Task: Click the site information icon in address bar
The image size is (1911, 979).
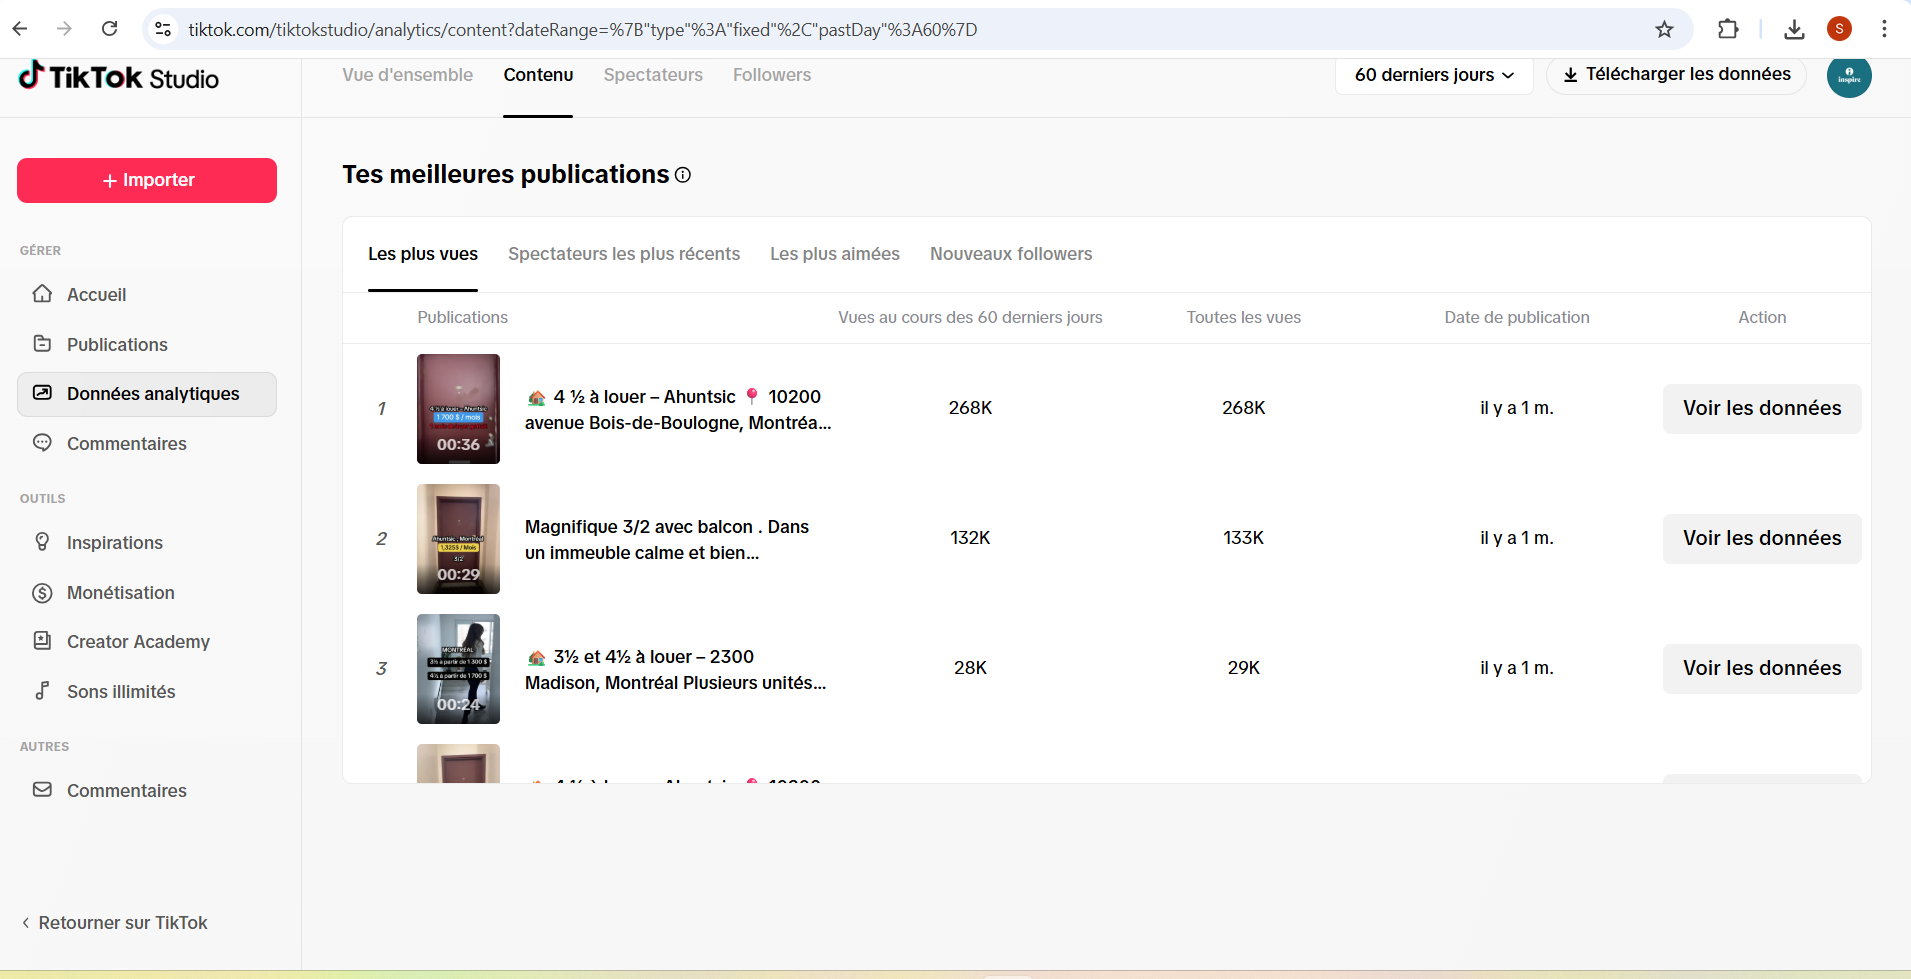Action: (163, 29)
